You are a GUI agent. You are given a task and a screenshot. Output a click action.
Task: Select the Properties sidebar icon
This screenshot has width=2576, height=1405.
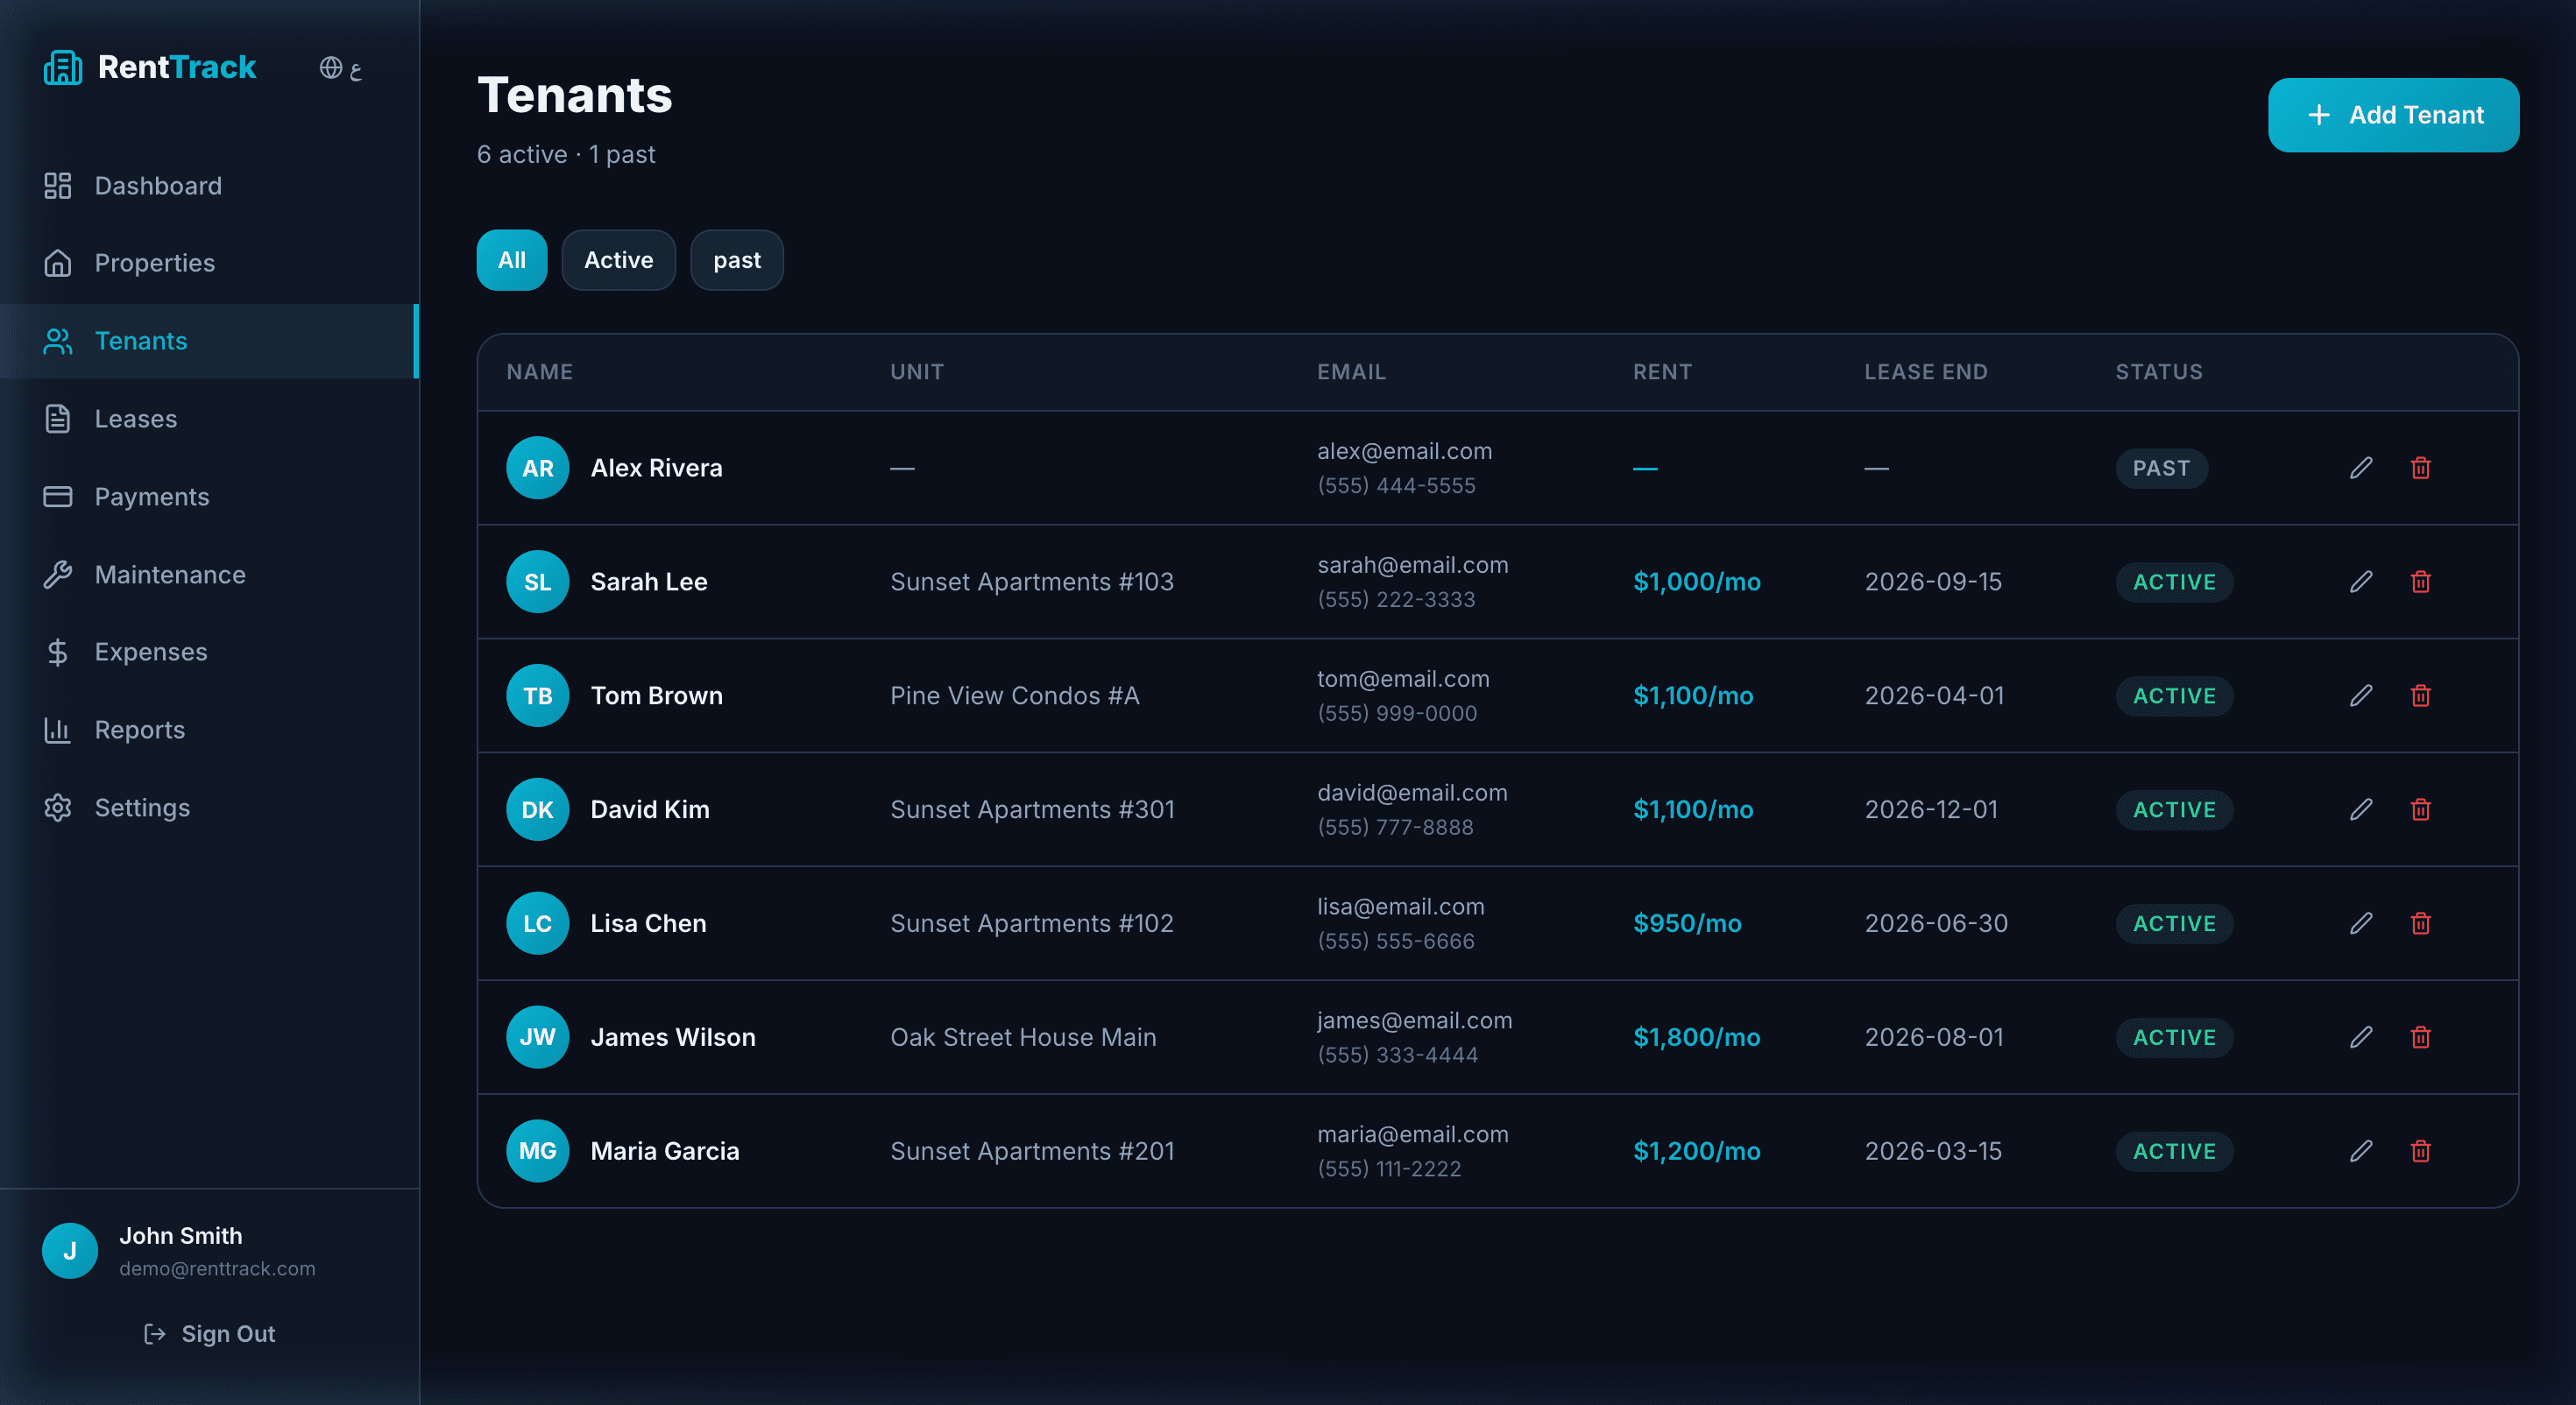(x=58, y=263)
